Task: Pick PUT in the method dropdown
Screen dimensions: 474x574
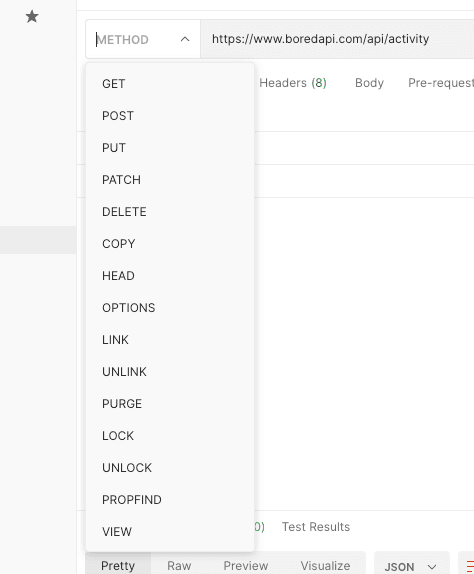Action: 170,148
